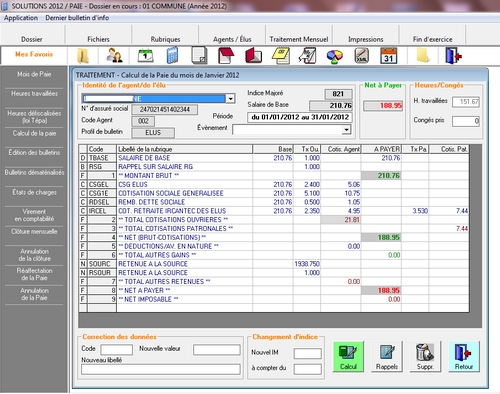This screenshot has width=500, height=394.
Task: Open Clôture mensuelle sidebar item
Action: [34, 232]
